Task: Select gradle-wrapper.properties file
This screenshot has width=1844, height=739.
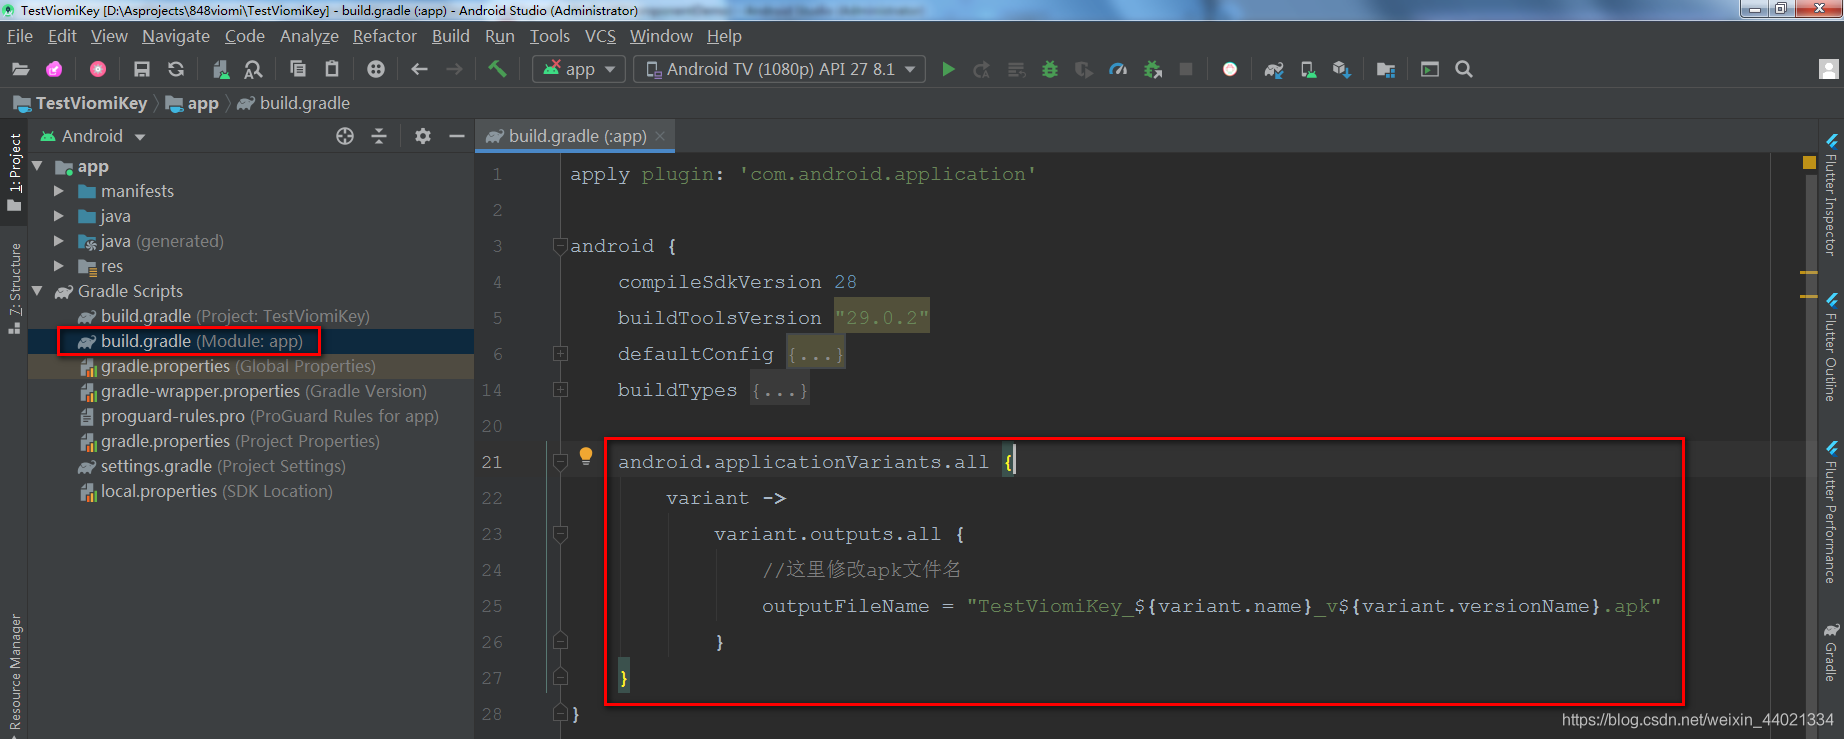Action: (263, 391)
